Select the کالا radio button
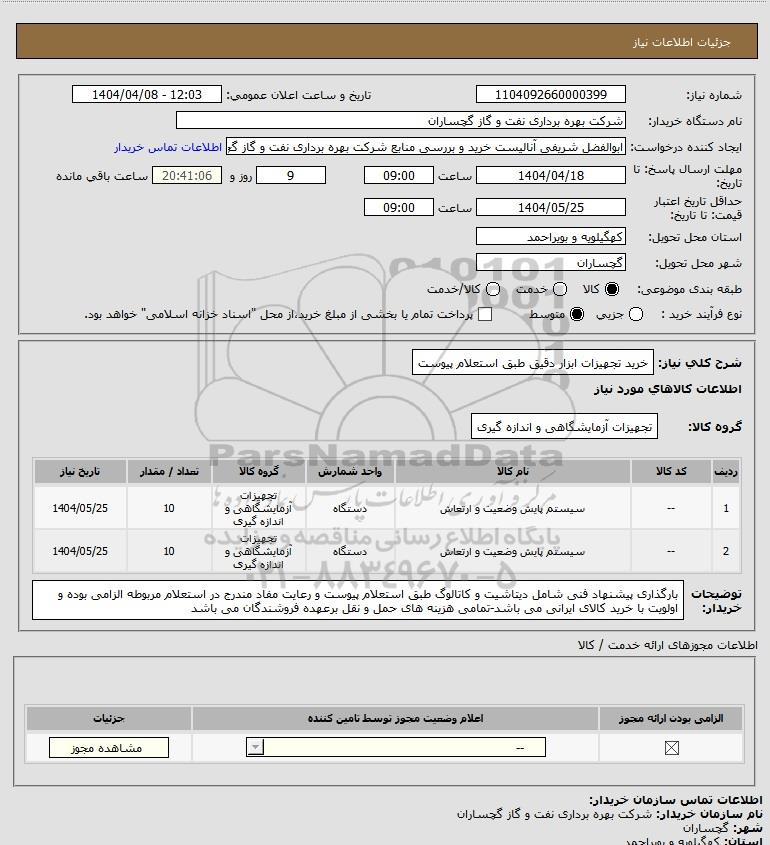Screen dimensions: 770x845 click(x=612, y=289)
